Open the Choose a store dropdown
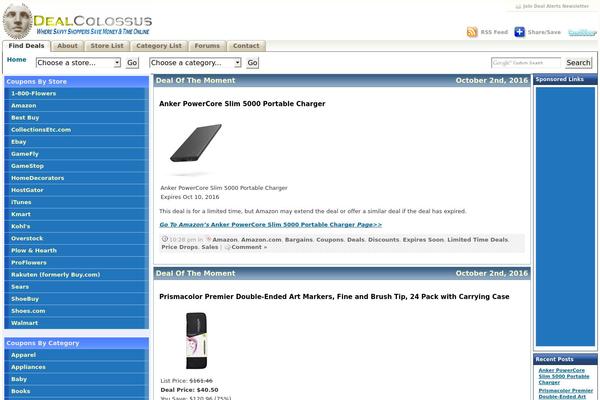 click(78, 63)
